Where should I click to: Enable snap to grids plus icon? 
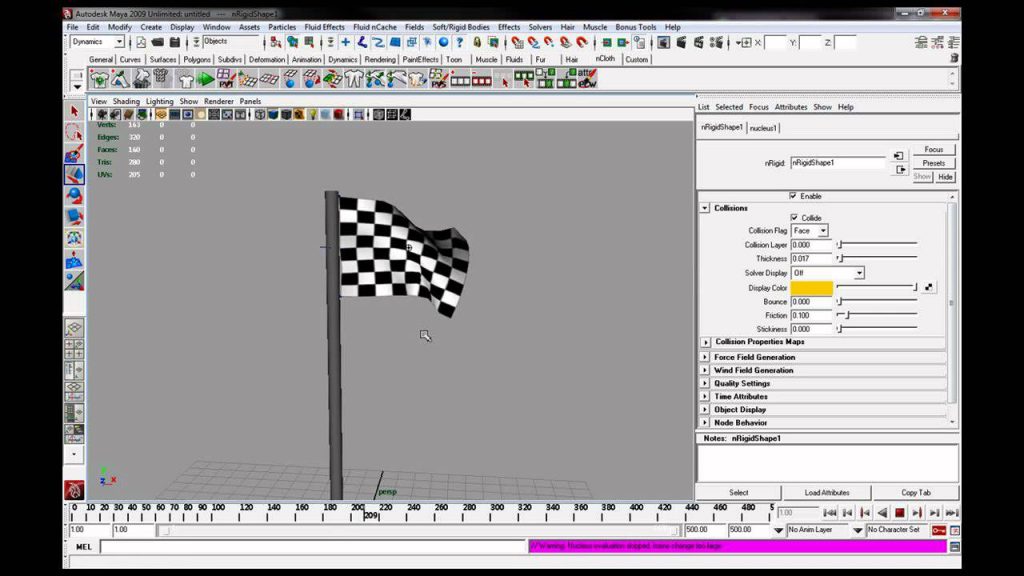click(x=345, y=42)
